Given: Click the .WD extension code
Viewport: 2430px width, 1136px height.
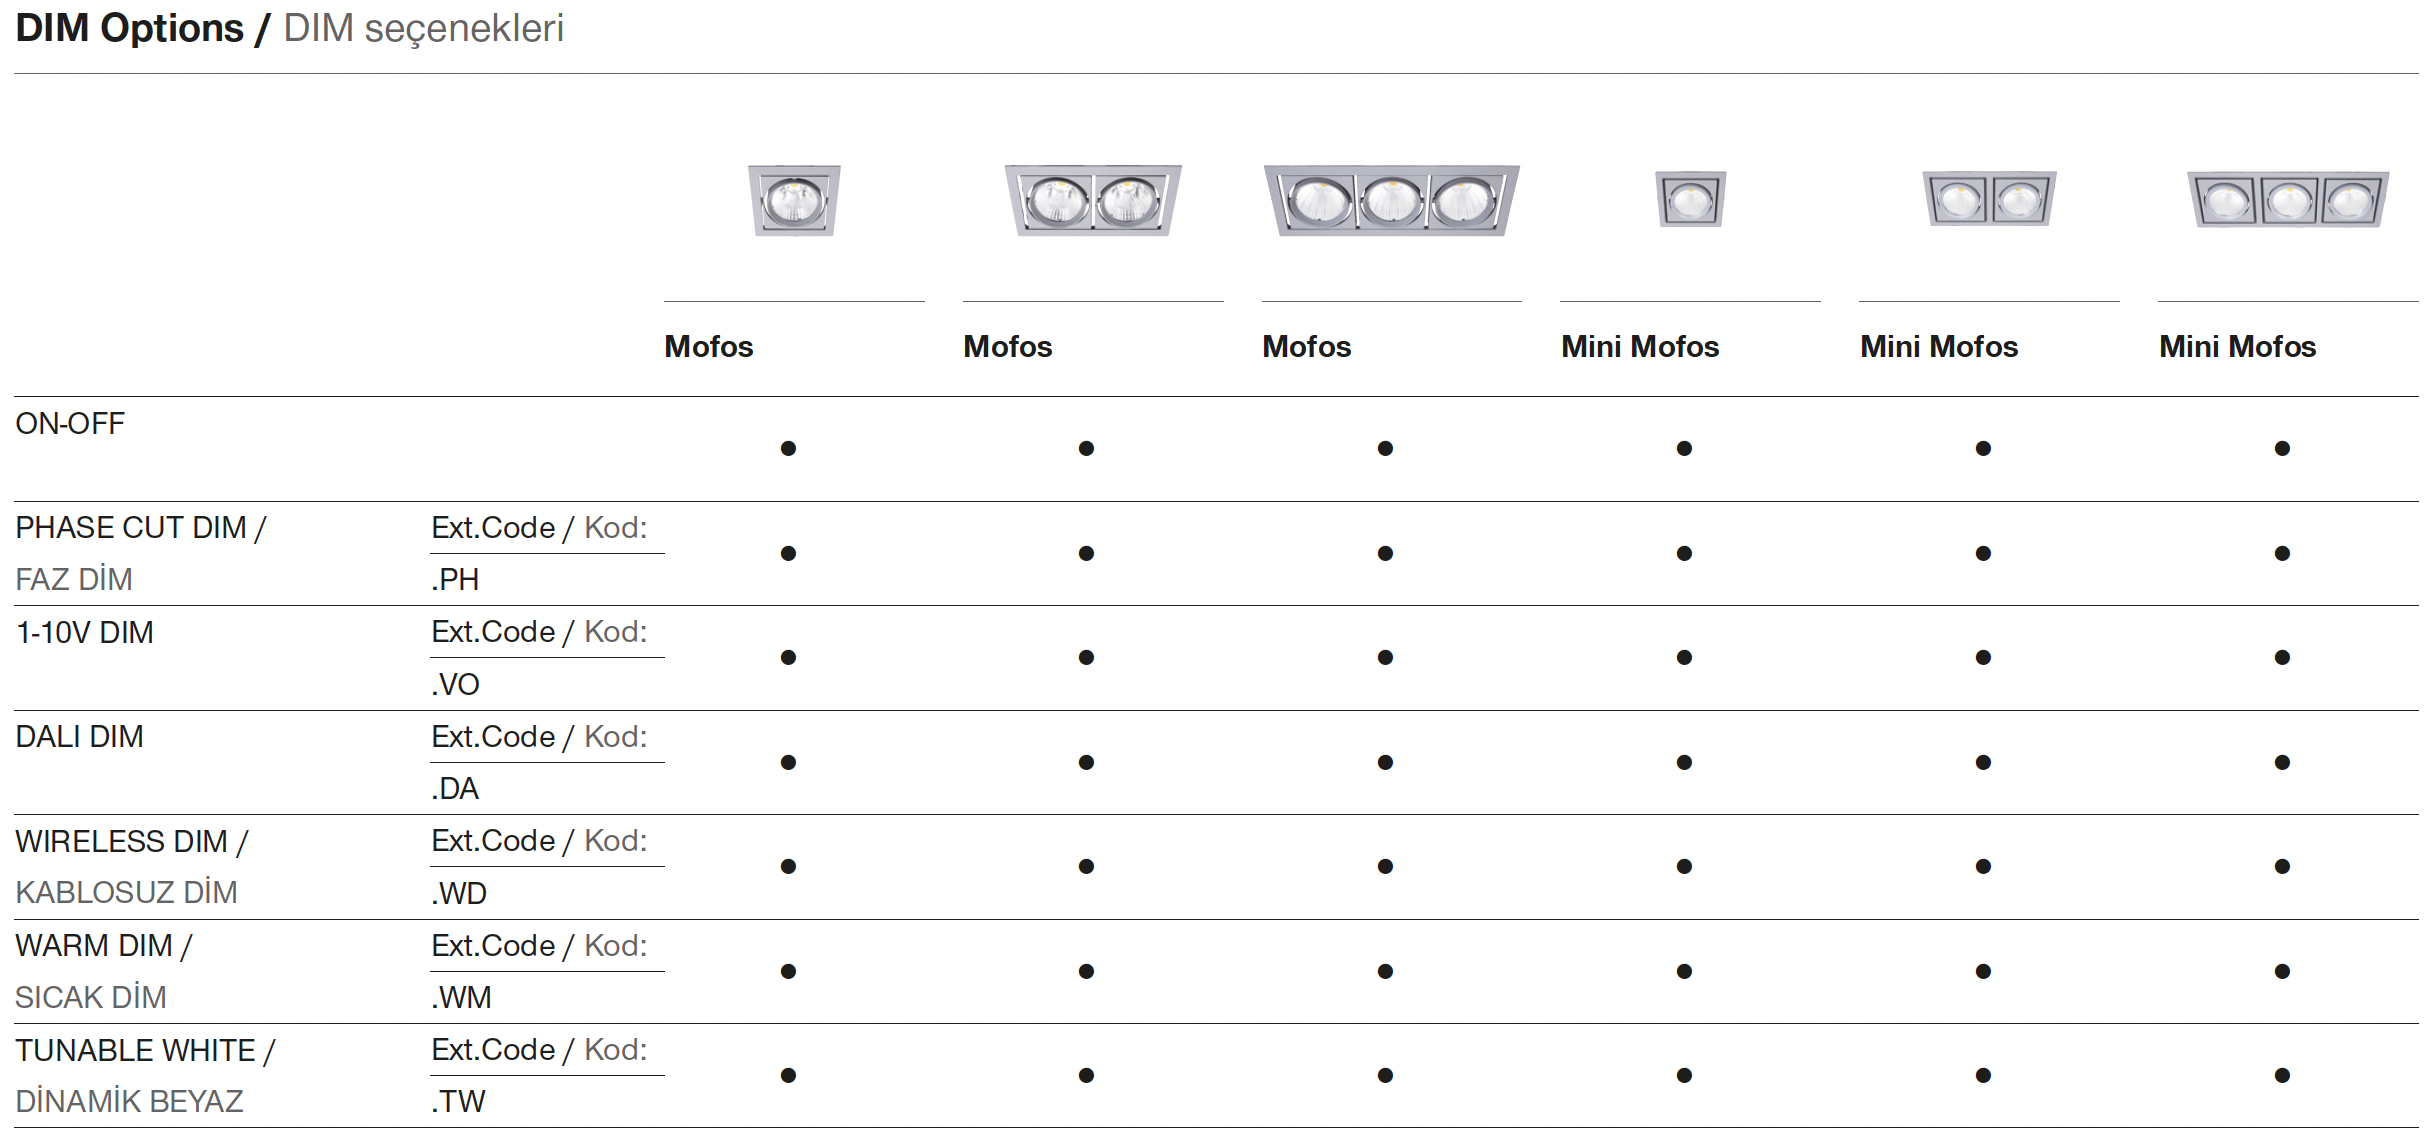Looking at the screenshot, I should click(x=459, y=893).
